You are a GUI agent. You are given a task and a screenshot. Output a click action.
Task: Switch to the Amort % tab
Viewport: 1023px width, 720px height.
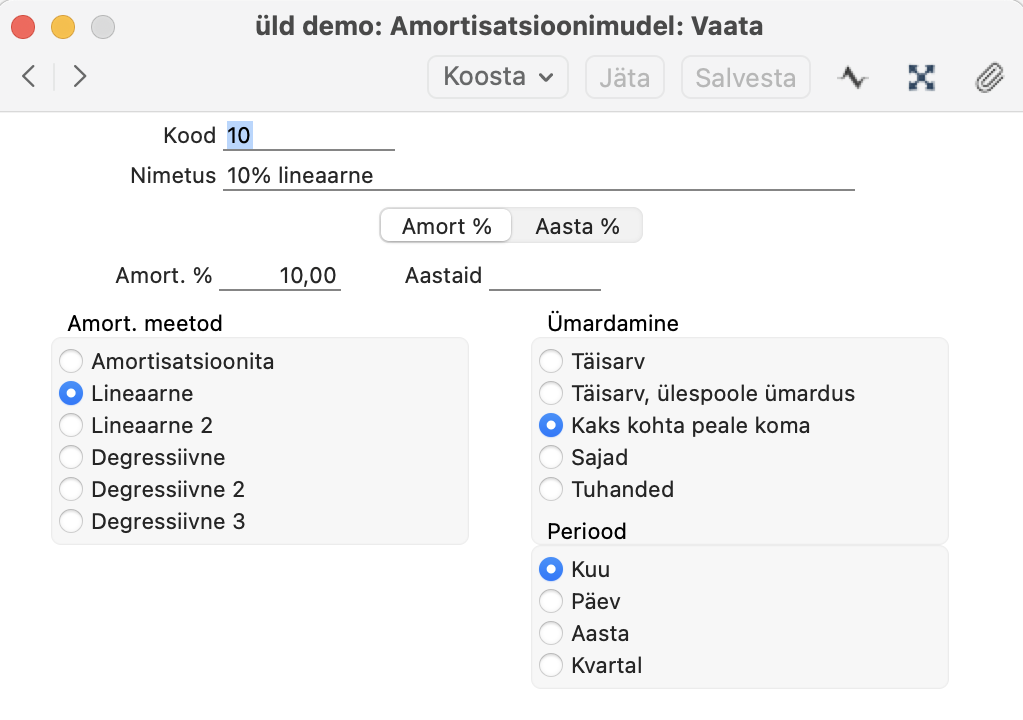click(446, 226)
